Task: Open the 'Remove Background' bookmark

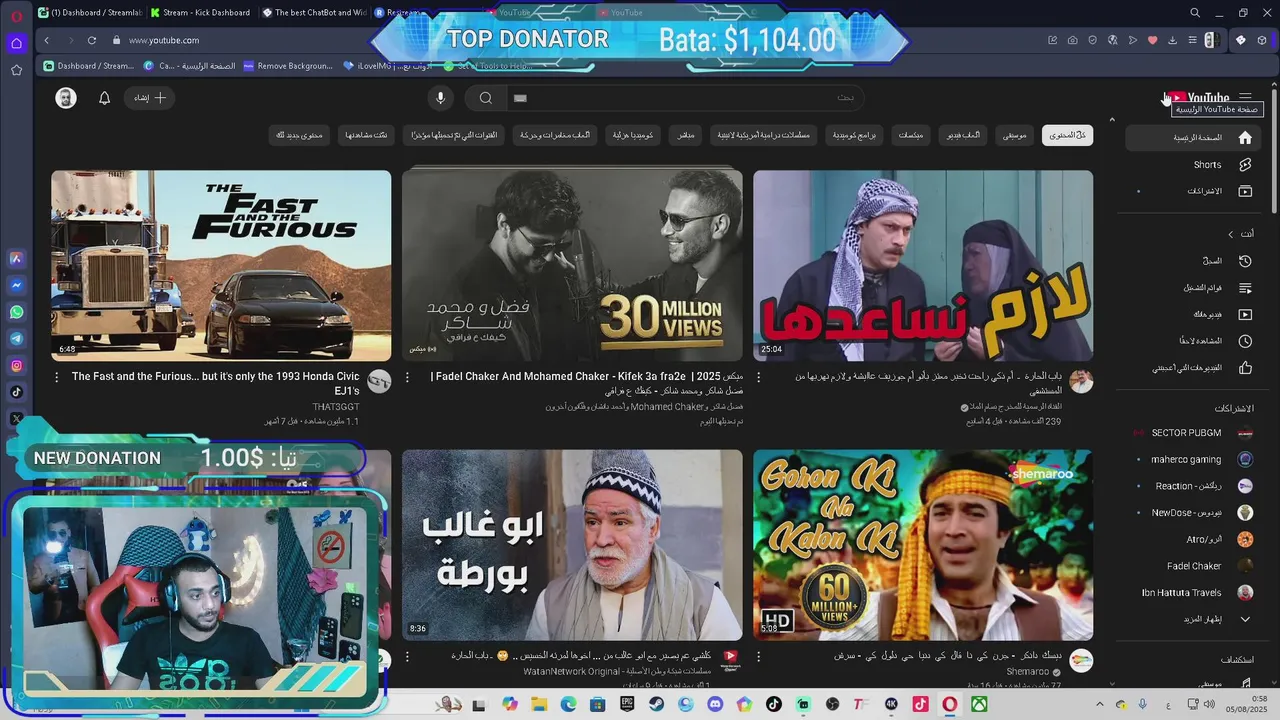Action: click(287, 66)
